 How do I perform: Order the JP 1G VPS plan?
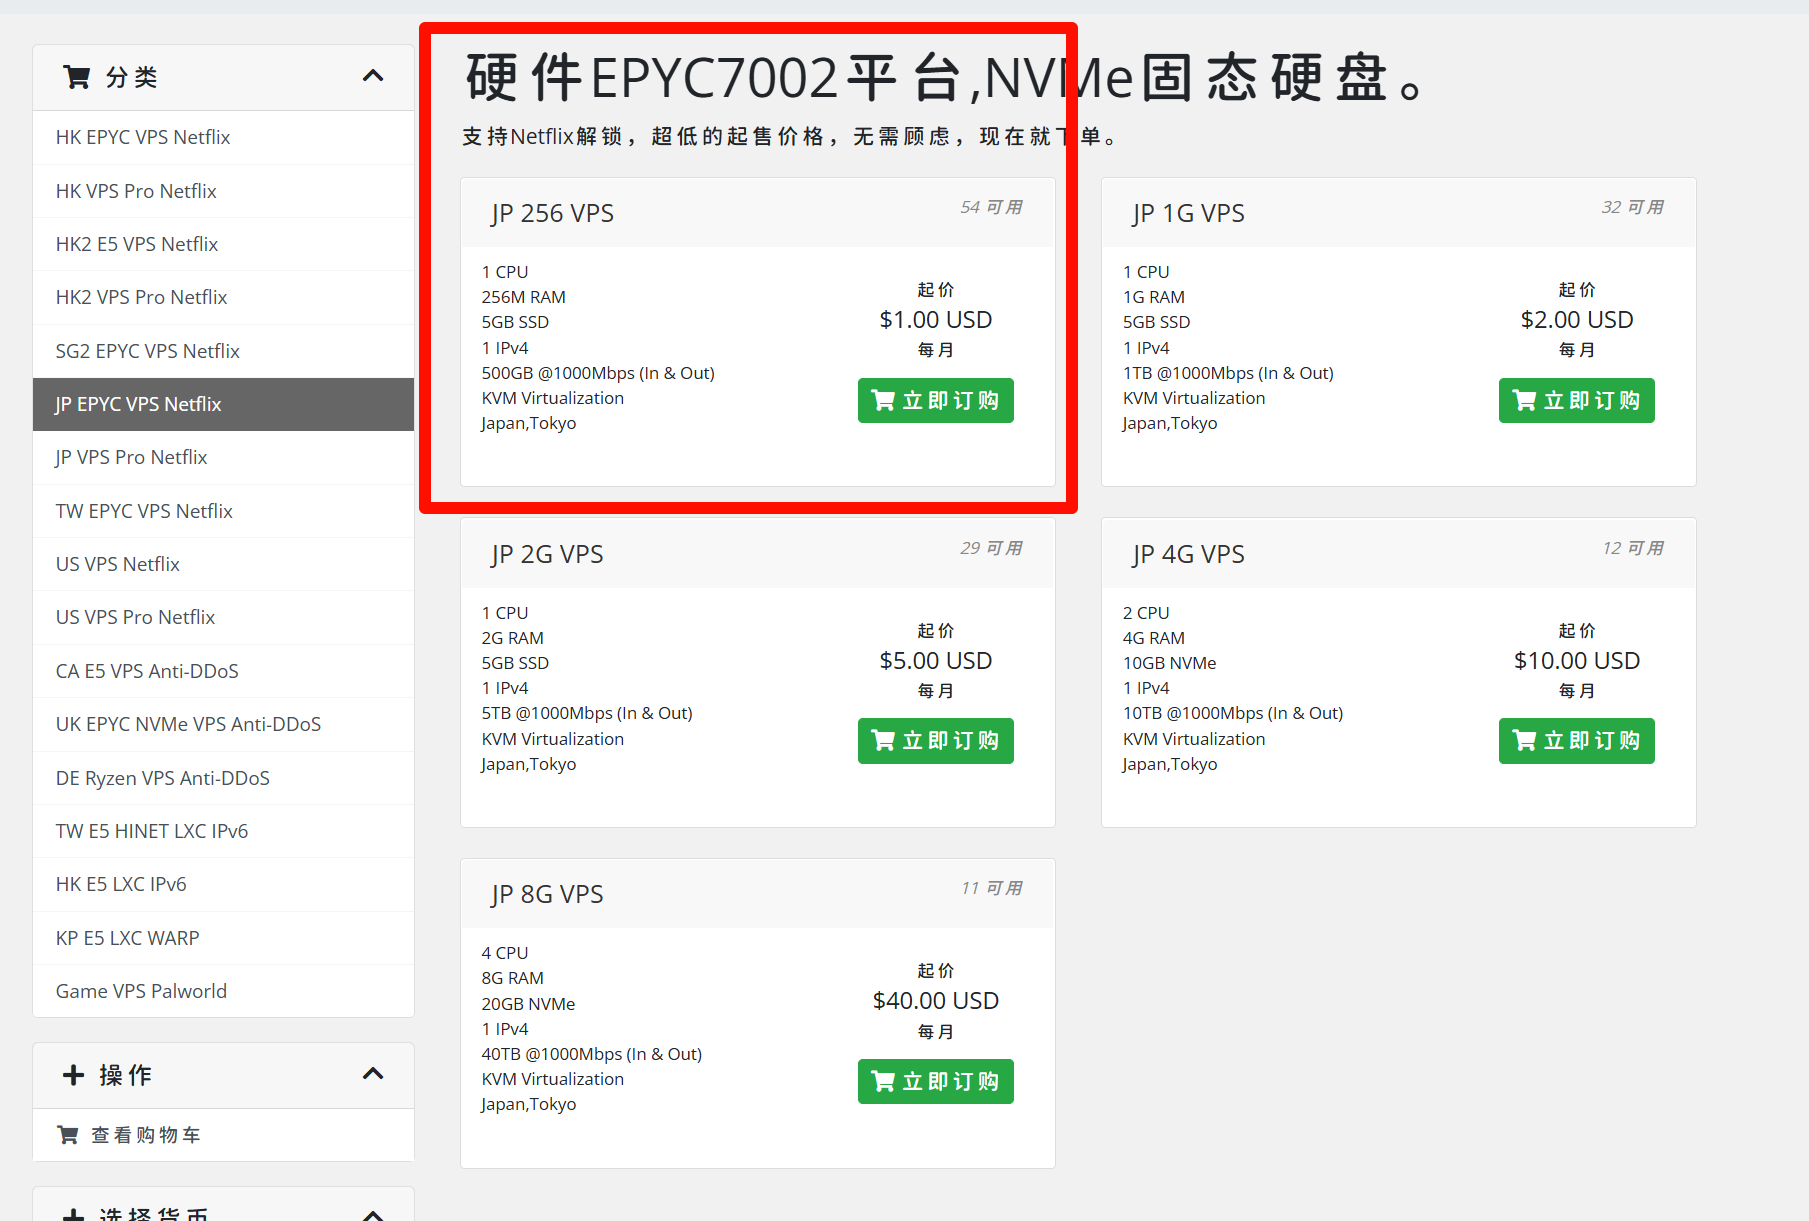[x=1576, y=401]
